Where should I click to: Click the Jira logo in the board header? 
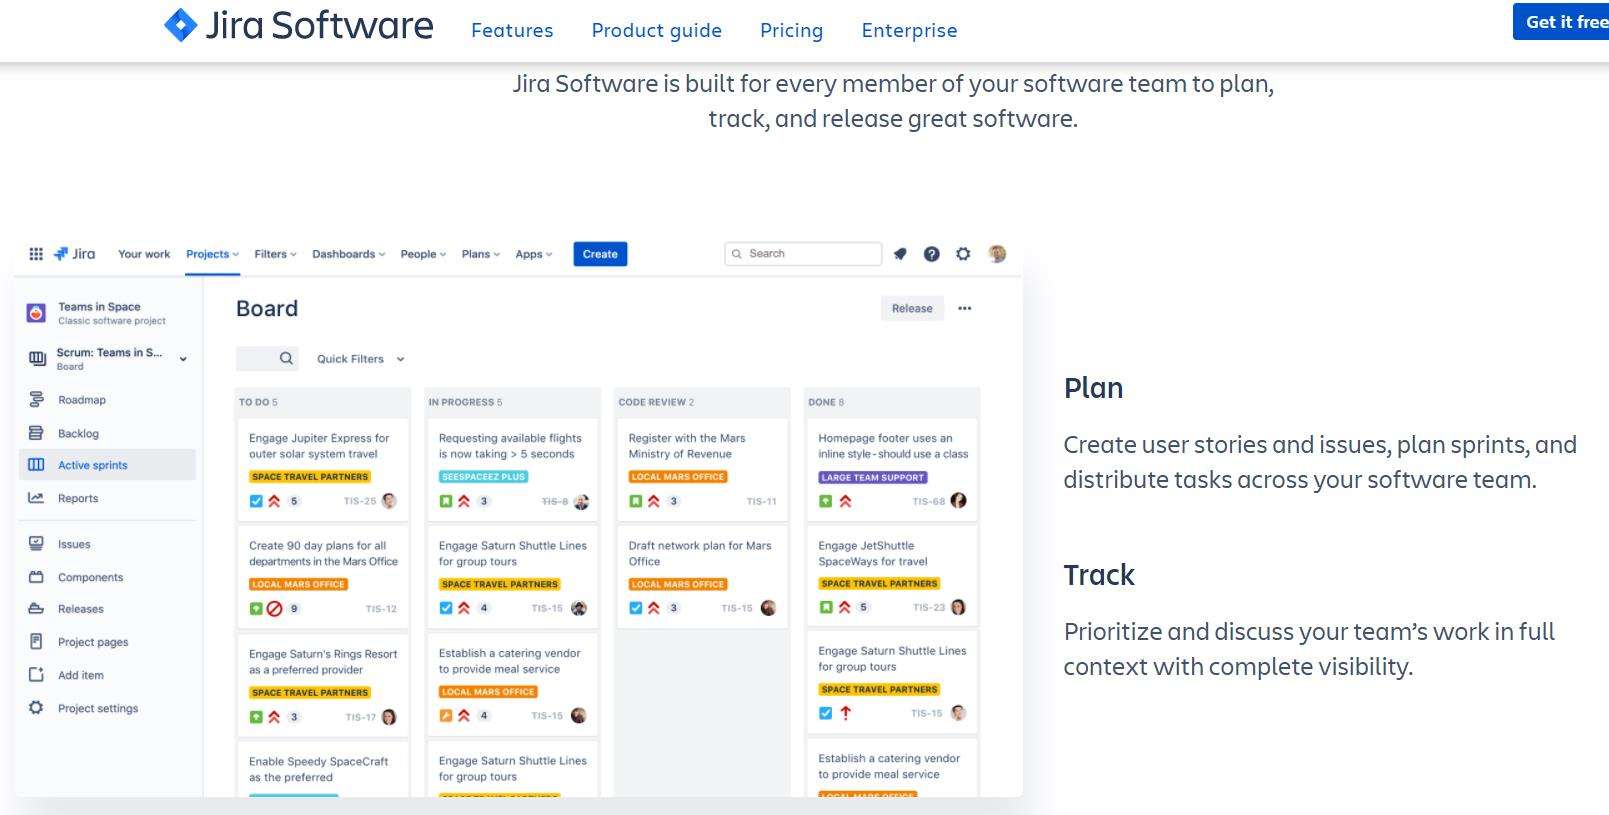(75, 254)
